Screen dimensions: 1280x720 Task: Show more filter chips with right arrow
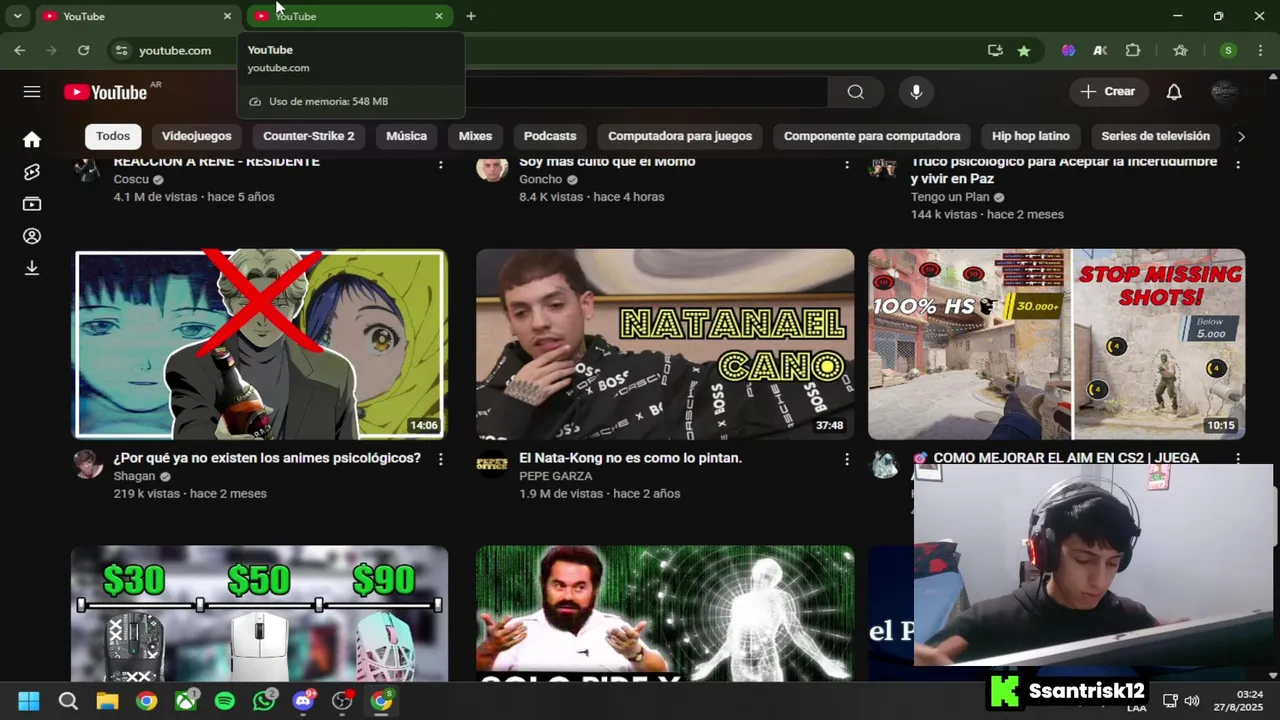(1241, 136)
